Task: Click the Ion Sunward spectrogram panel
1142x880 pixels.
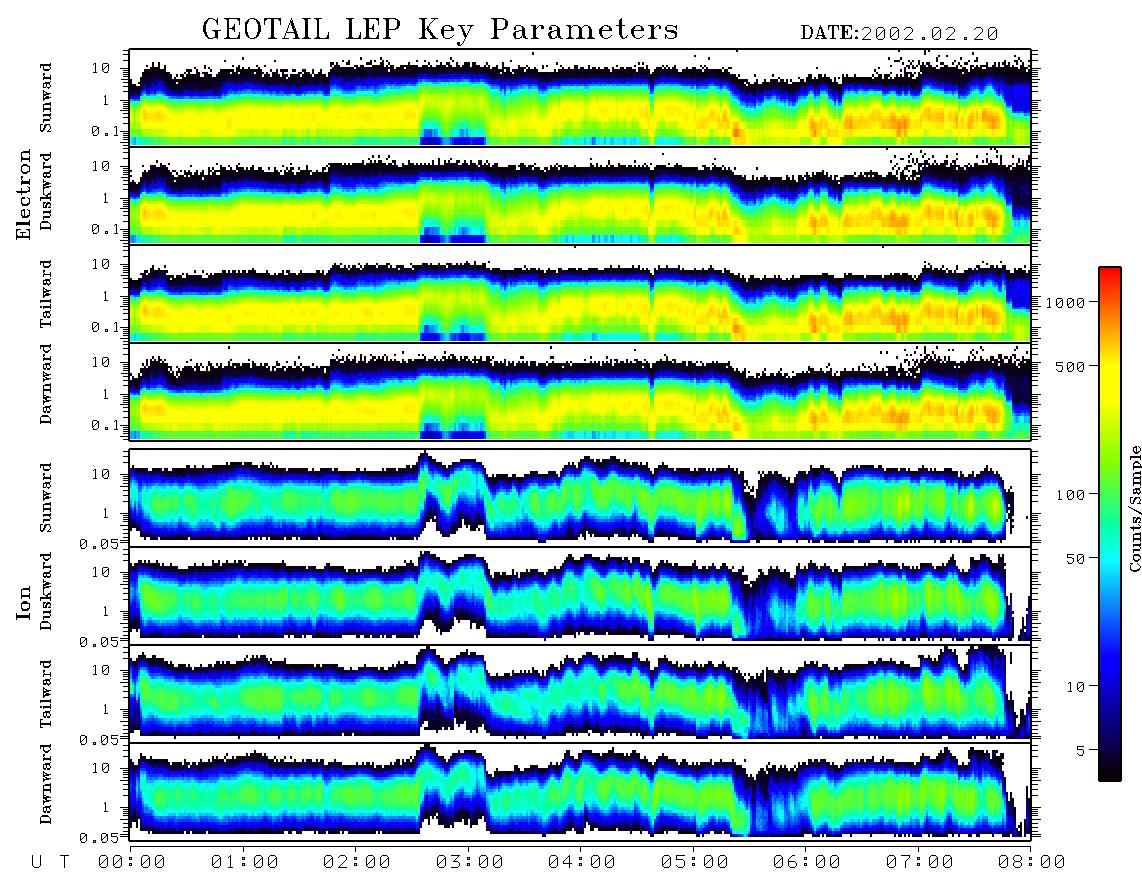Action: (x=580, y=497)
